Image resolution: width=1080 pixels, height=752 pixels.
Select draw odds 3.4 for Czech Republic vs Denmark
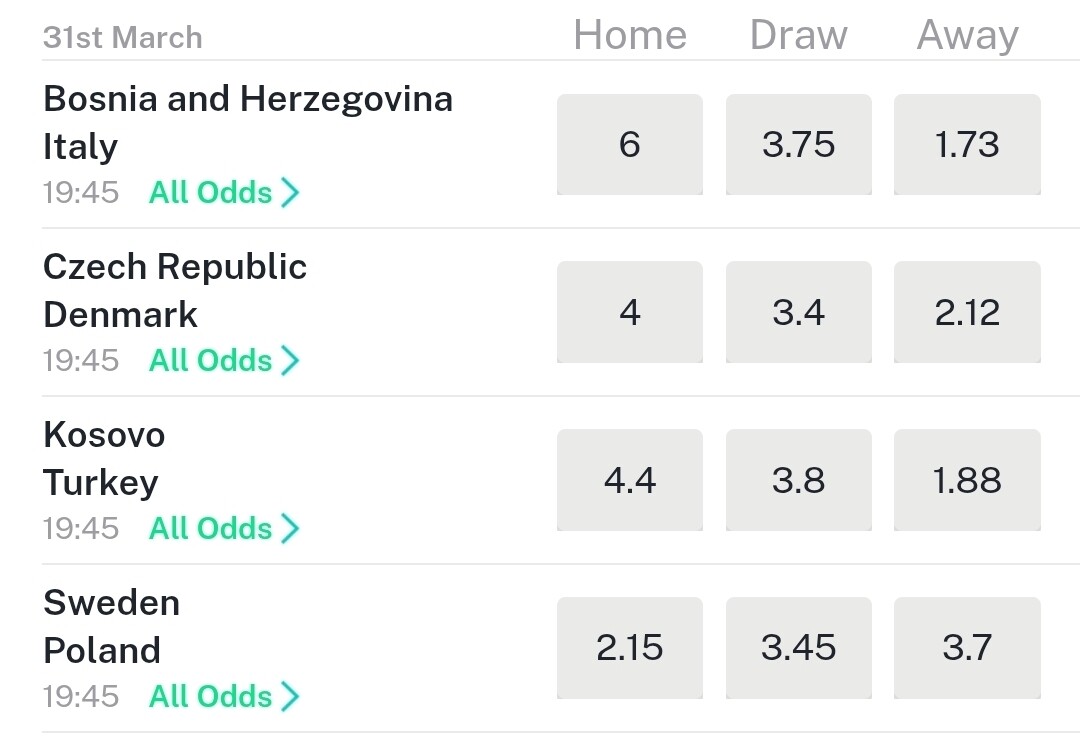click(x=798, y=313)
